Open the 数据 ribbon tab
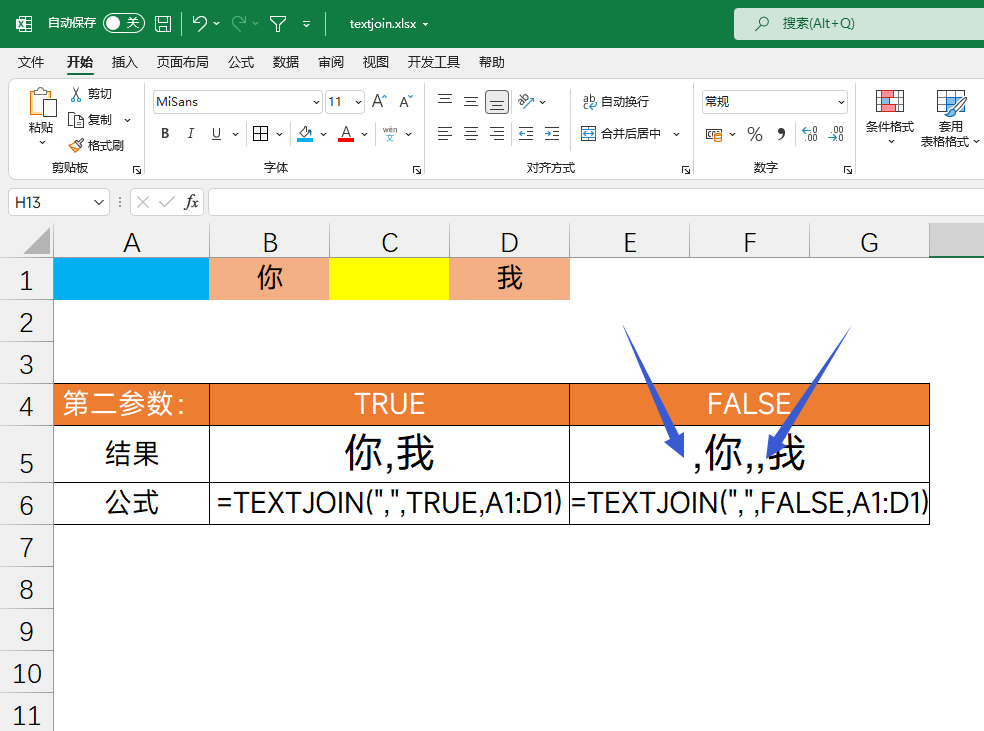Image resolution: width=984 pixels, height=731 pixels. (285, 61)
